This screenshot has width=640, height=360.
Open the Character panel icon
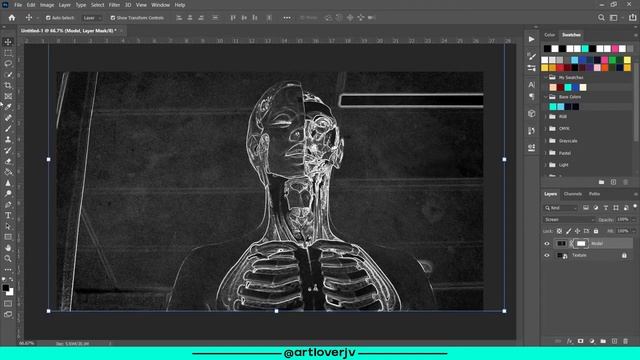click(x=531, y=84)
